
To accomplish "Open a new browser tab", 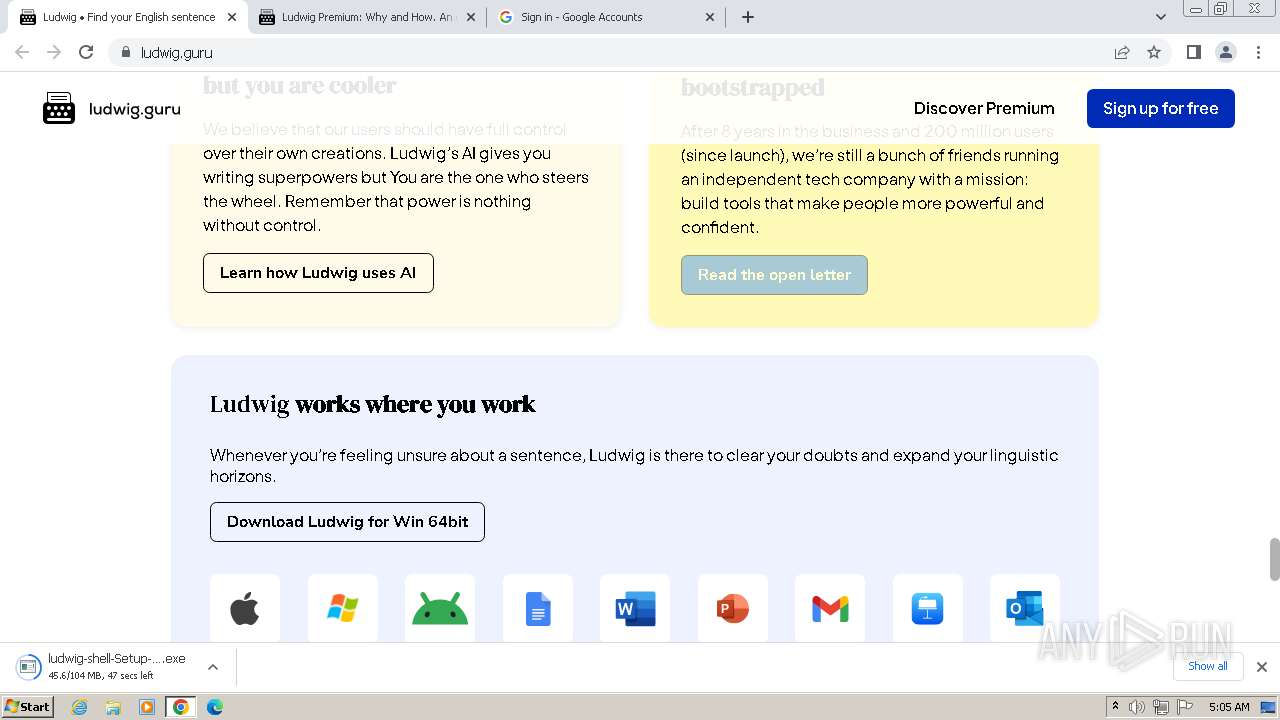I will tap(748, 17).
